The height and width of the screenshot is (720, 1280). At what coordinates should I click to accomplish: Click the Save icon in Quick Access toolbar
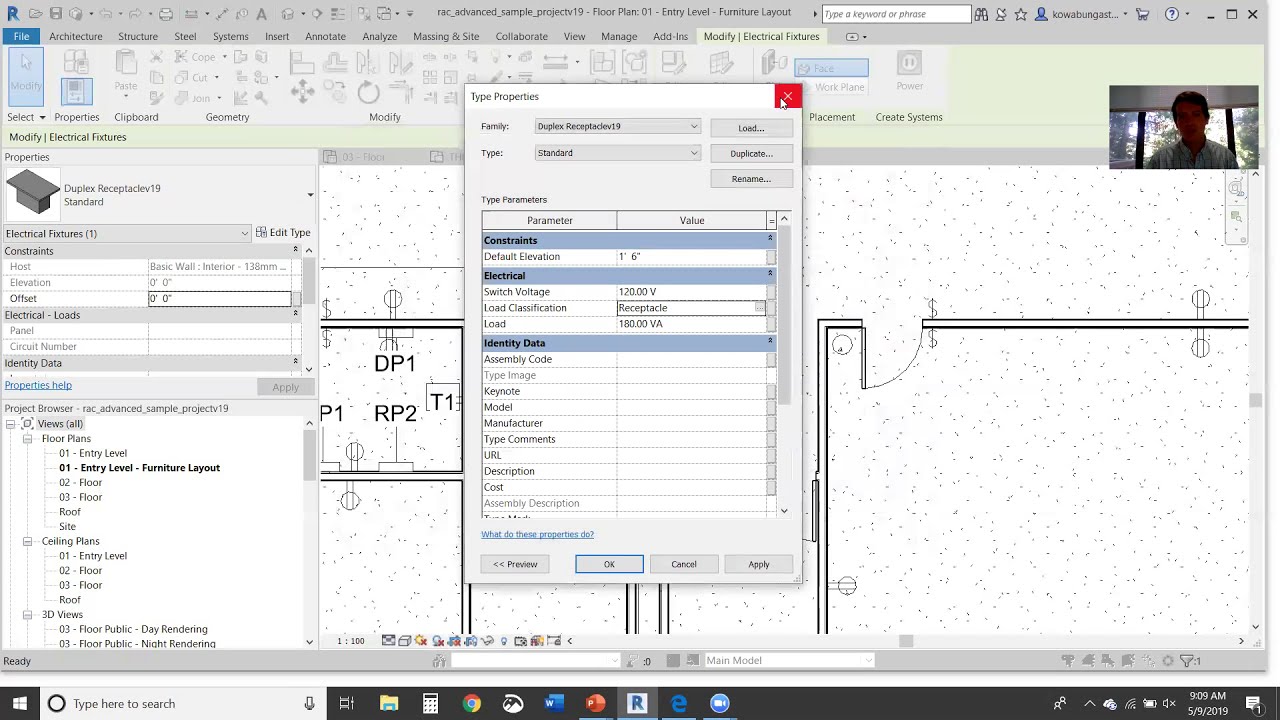(x=56, y=14)
